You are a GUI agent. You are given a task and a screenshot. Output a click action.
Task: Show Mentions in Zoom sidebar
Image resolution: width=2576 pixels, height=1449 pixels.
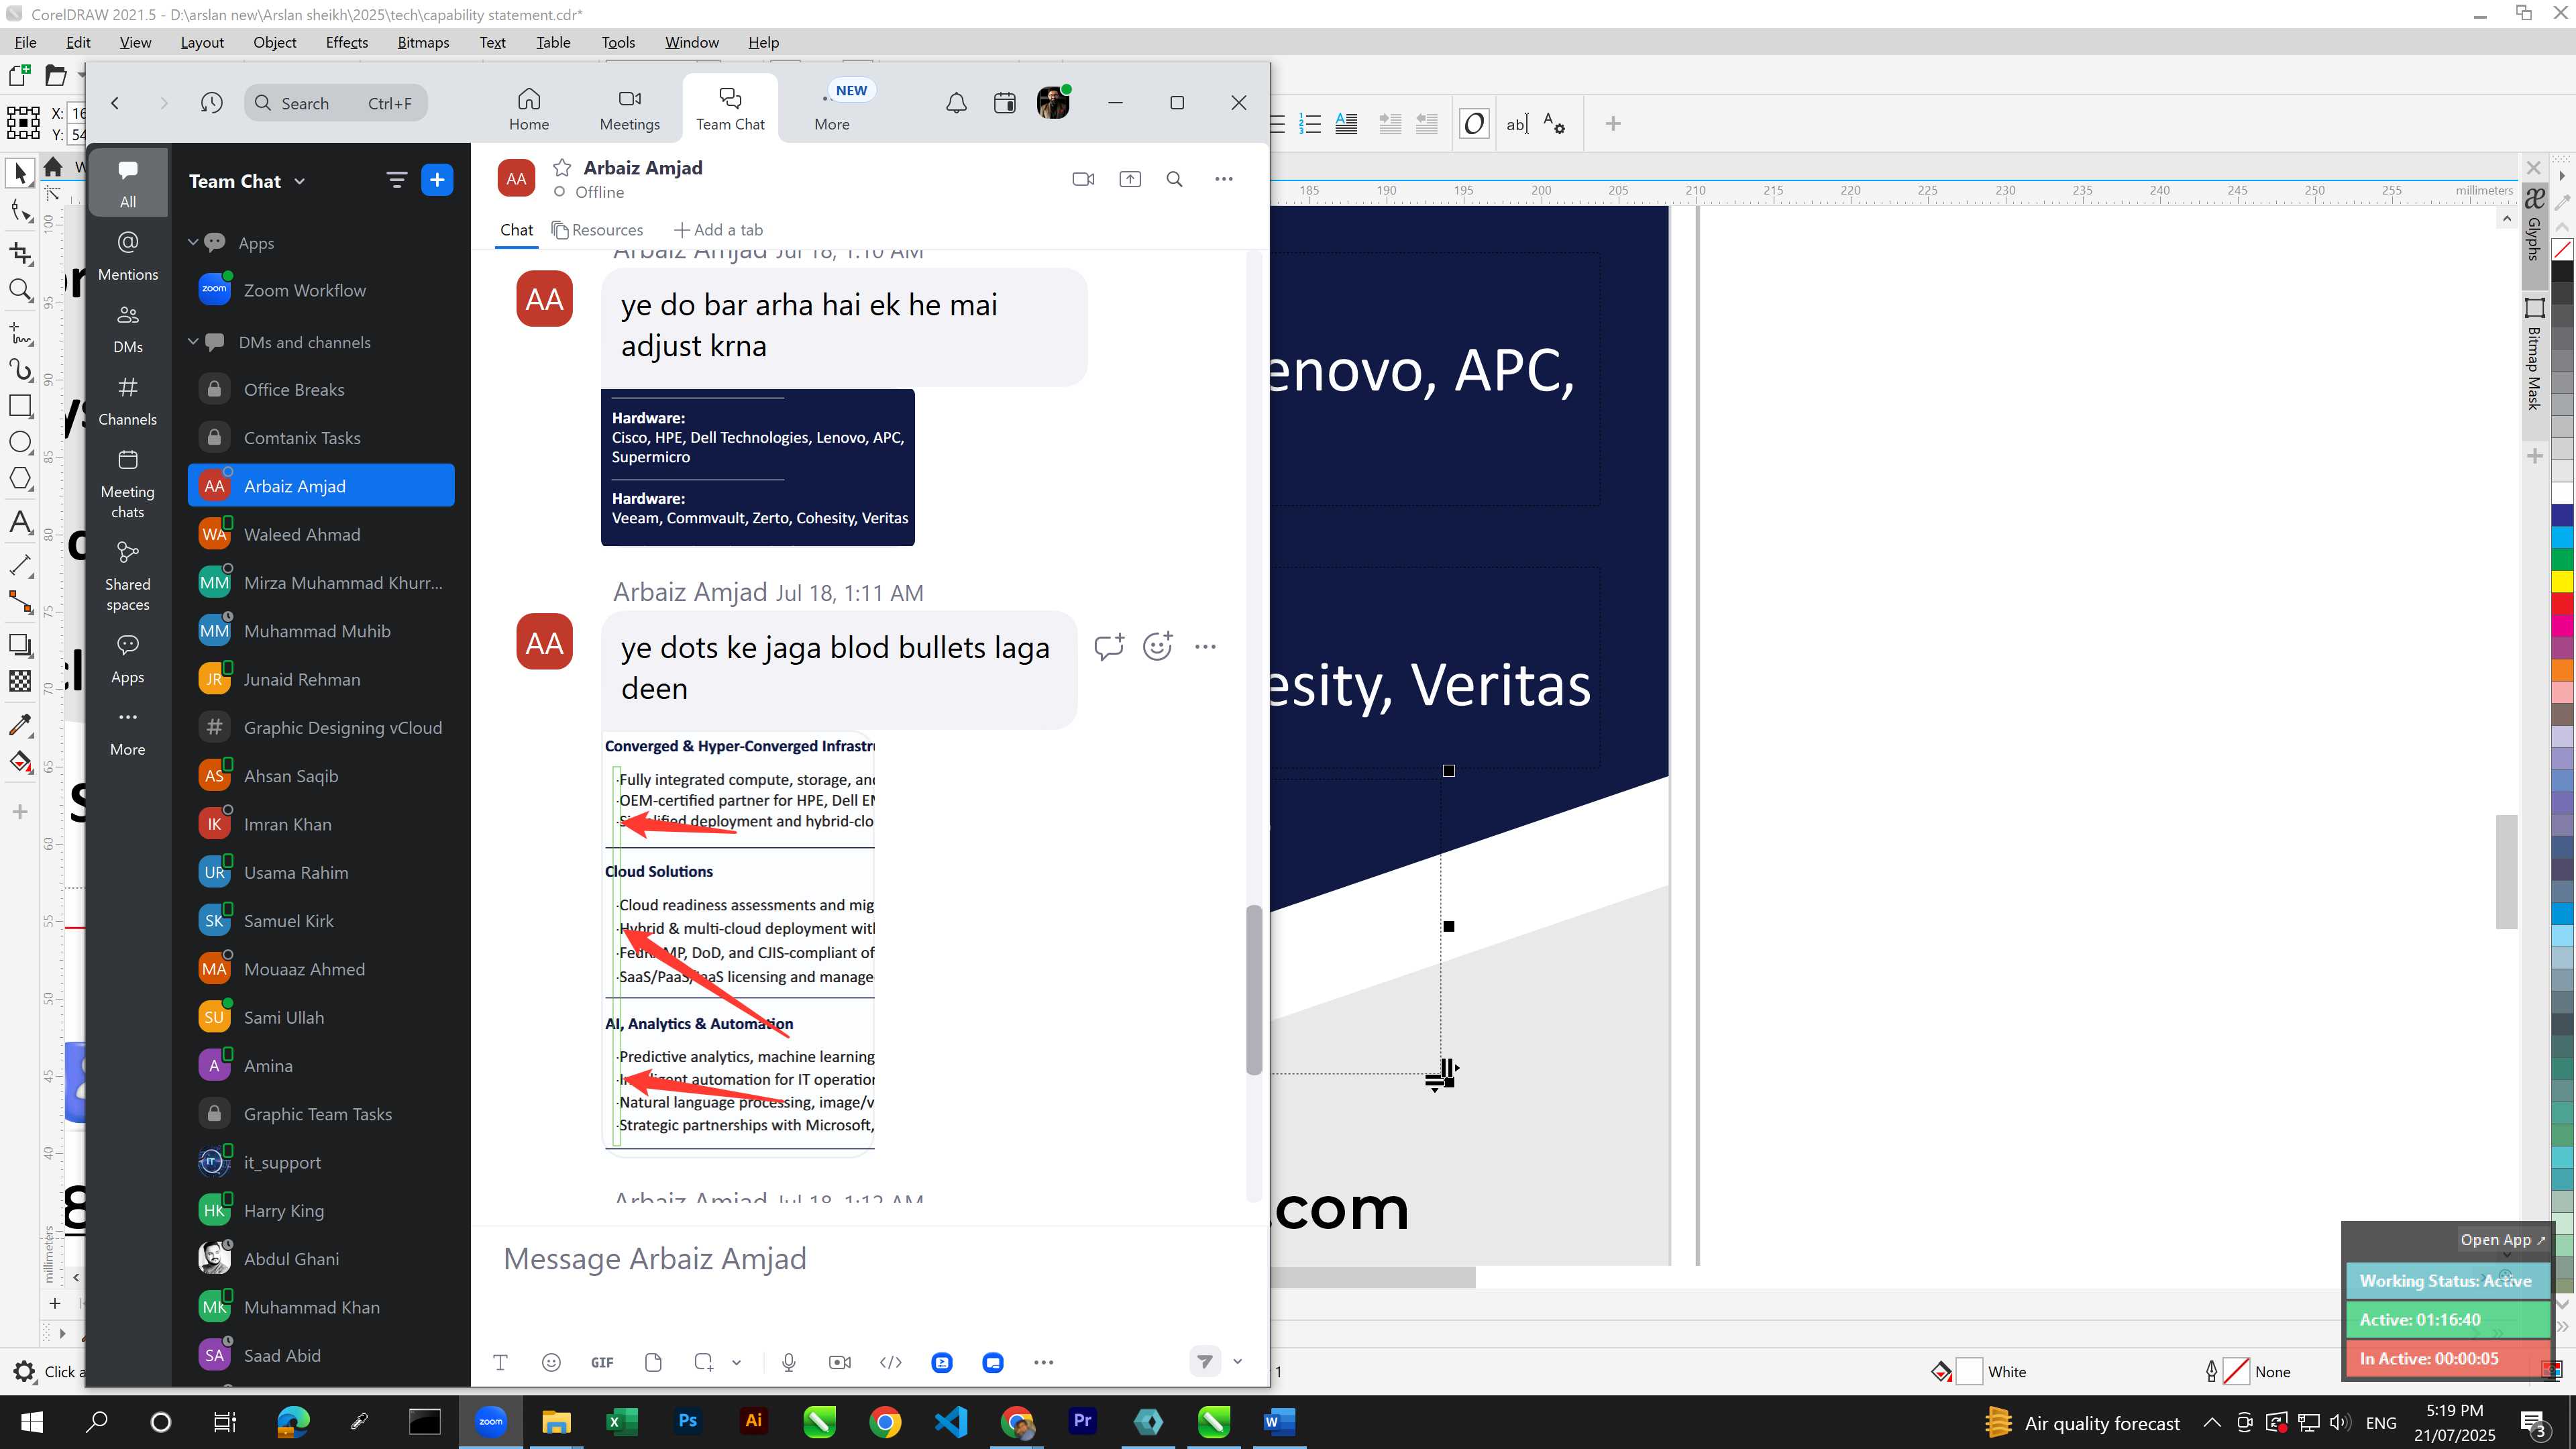coord(128,256)
